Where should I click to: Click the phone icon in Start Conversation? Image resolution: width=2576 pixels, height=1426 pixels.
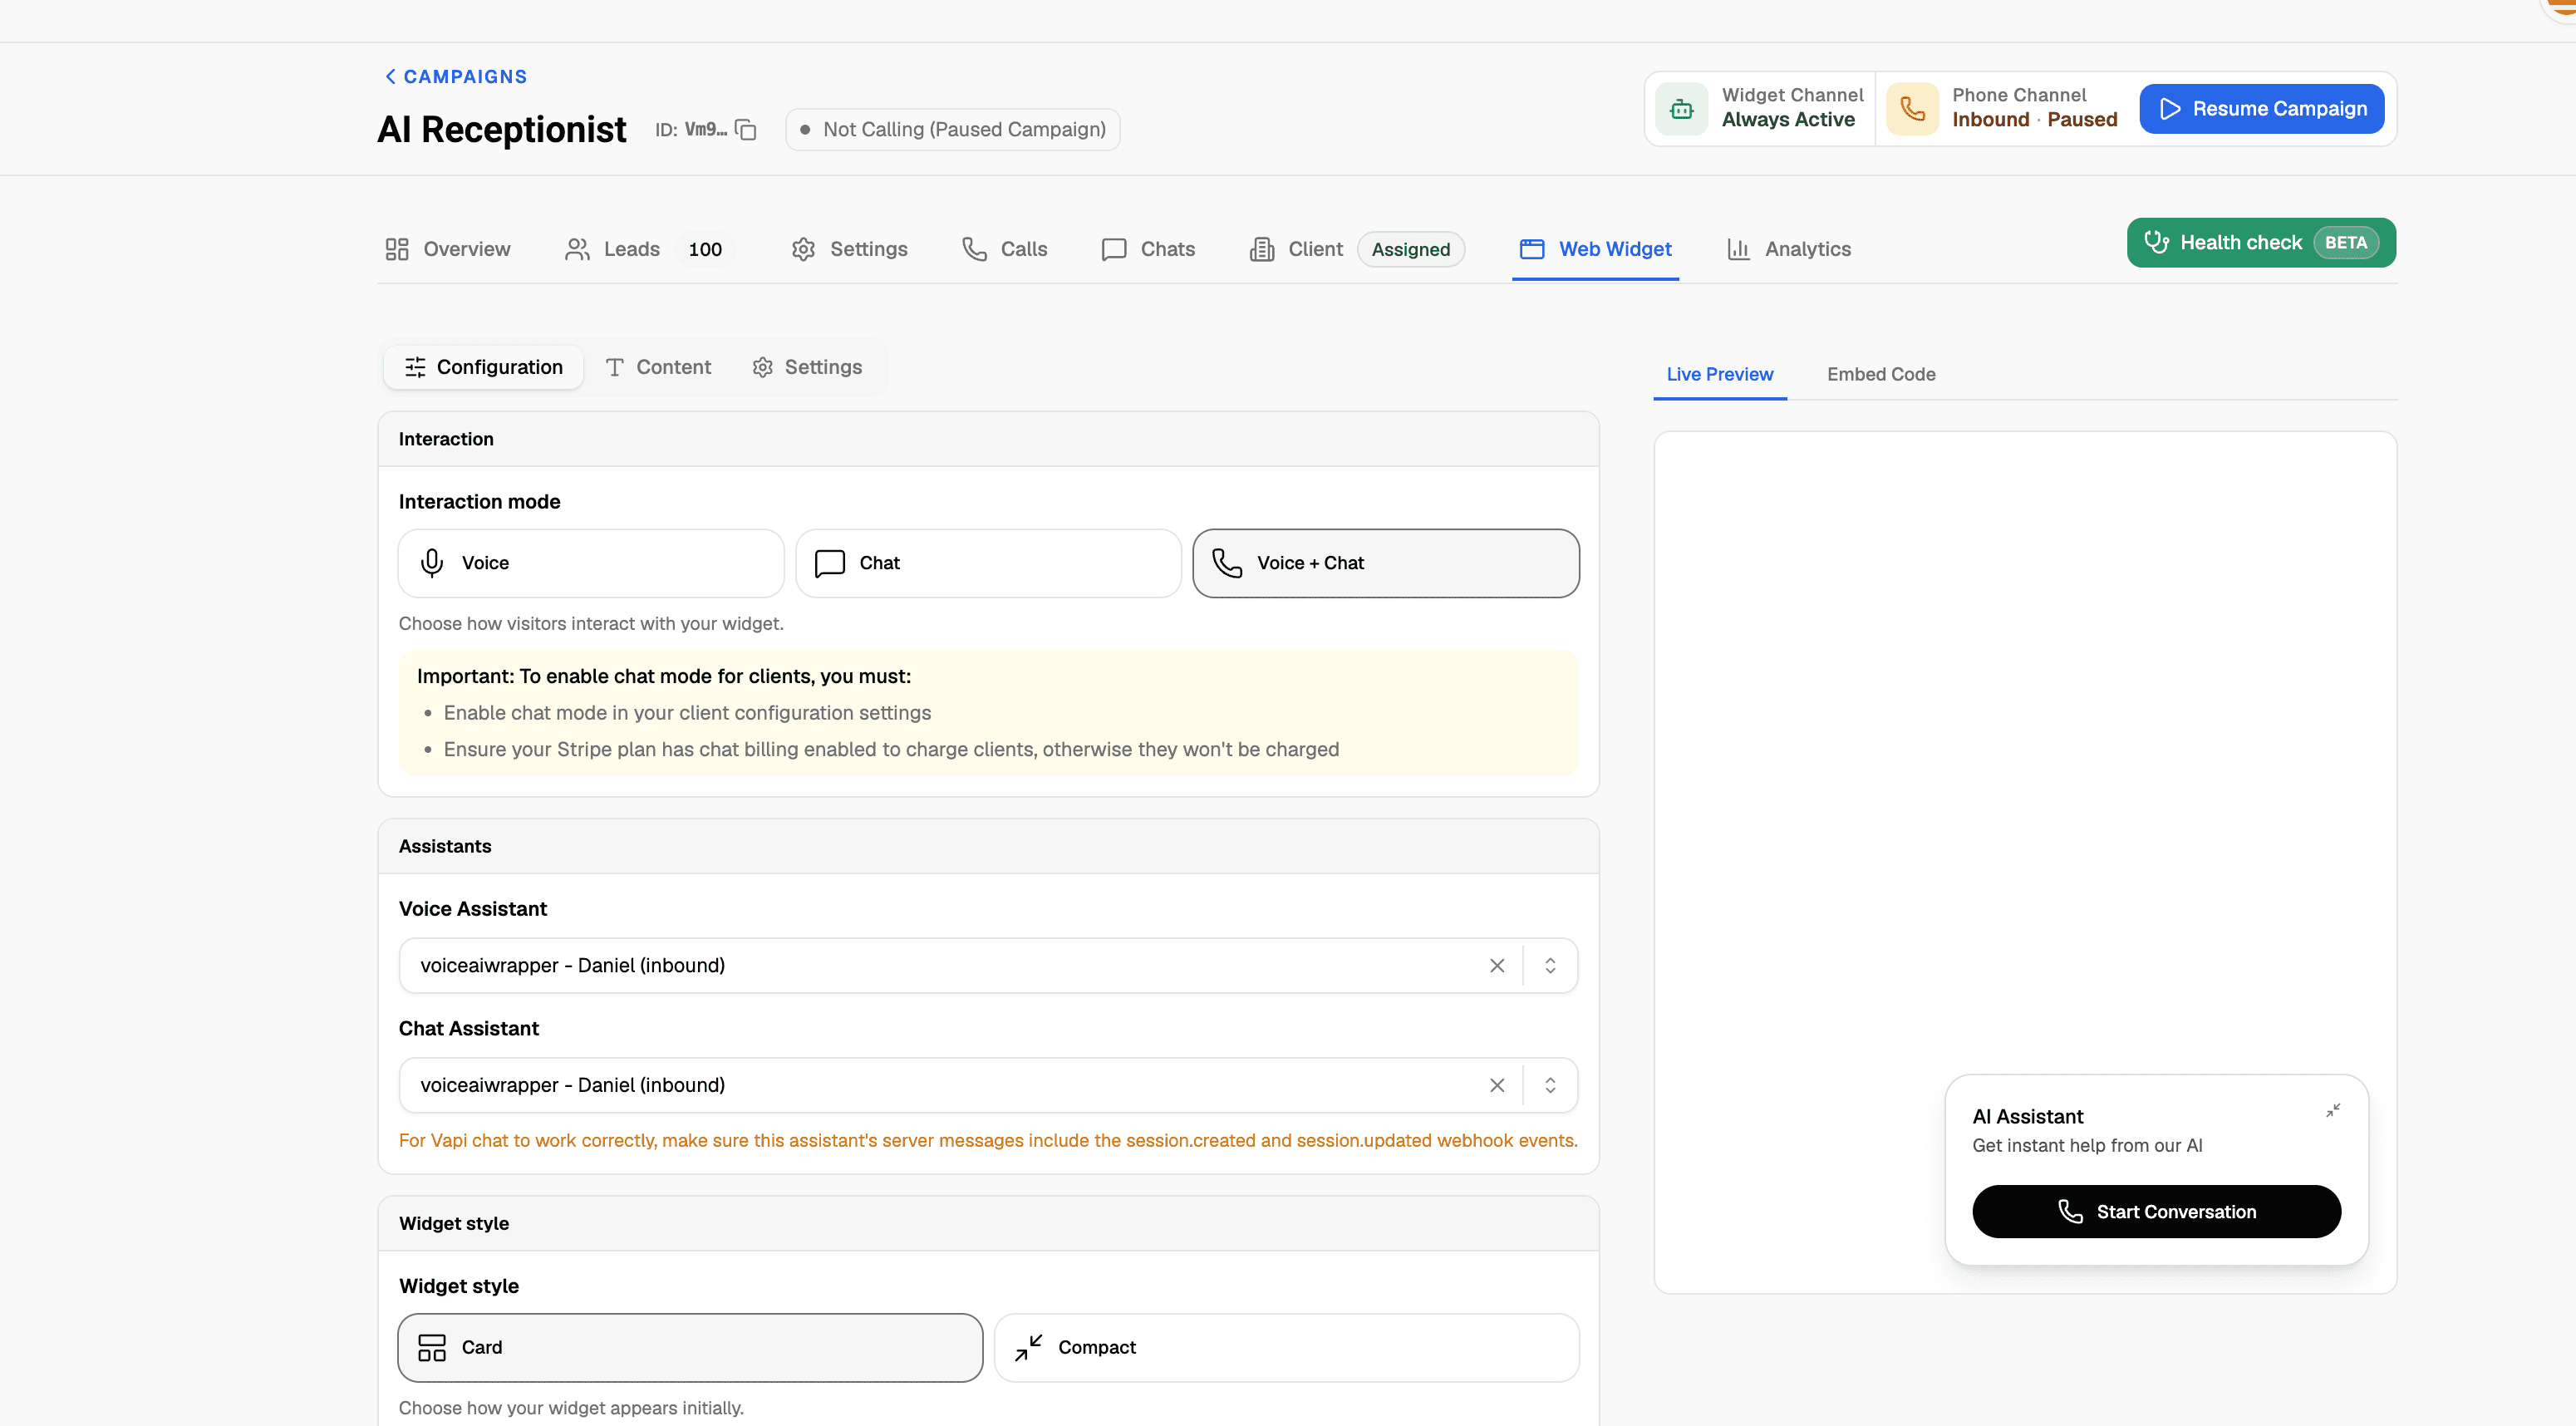coord(2070,1211)
